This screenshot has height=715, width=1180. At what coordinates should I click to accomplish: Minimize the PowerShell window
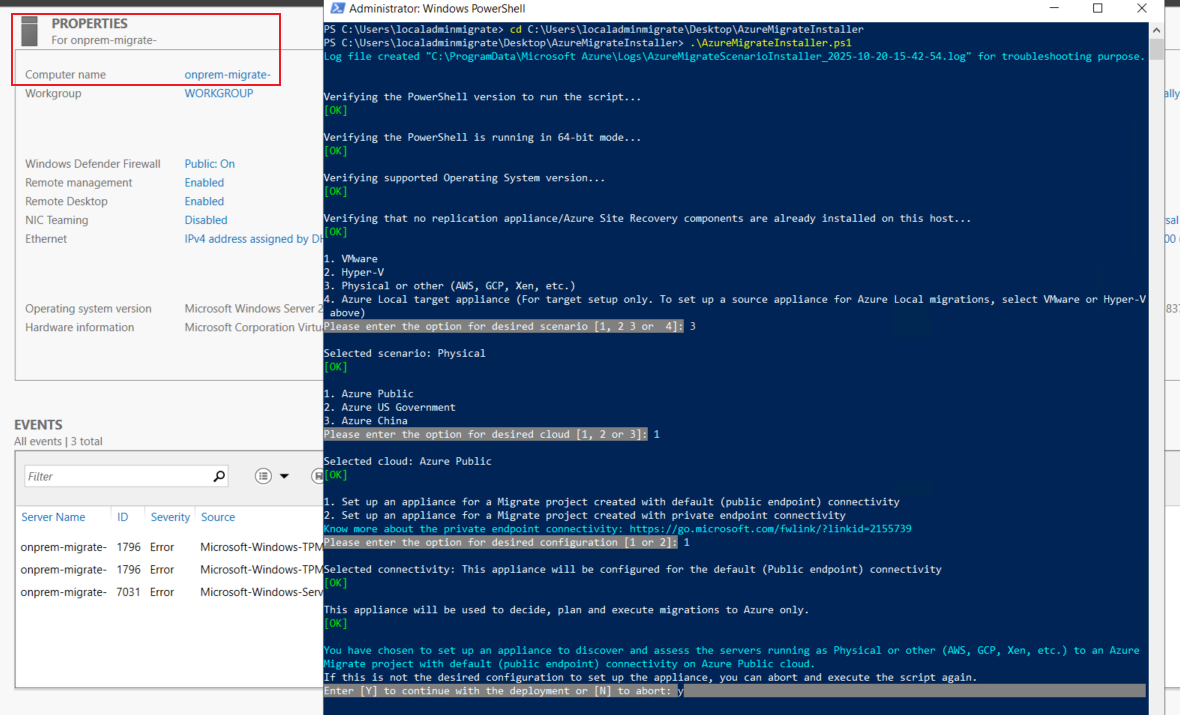pyautogui.click(x=1053, y=9)
